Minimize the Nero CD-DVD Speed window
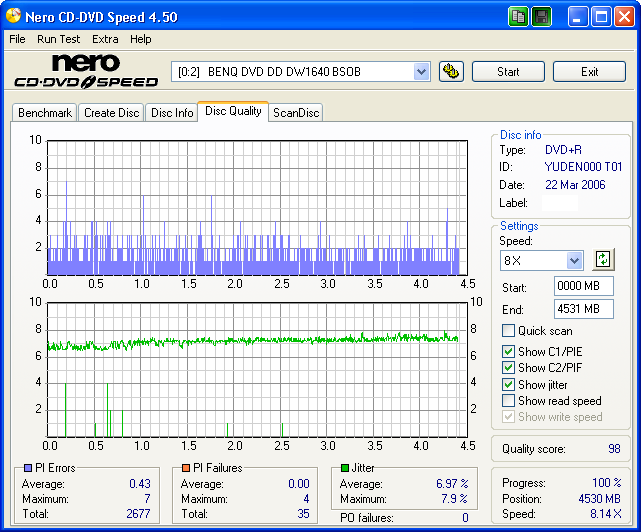The width and height of the screenshot is (641, 532). [x=578, y=16]
